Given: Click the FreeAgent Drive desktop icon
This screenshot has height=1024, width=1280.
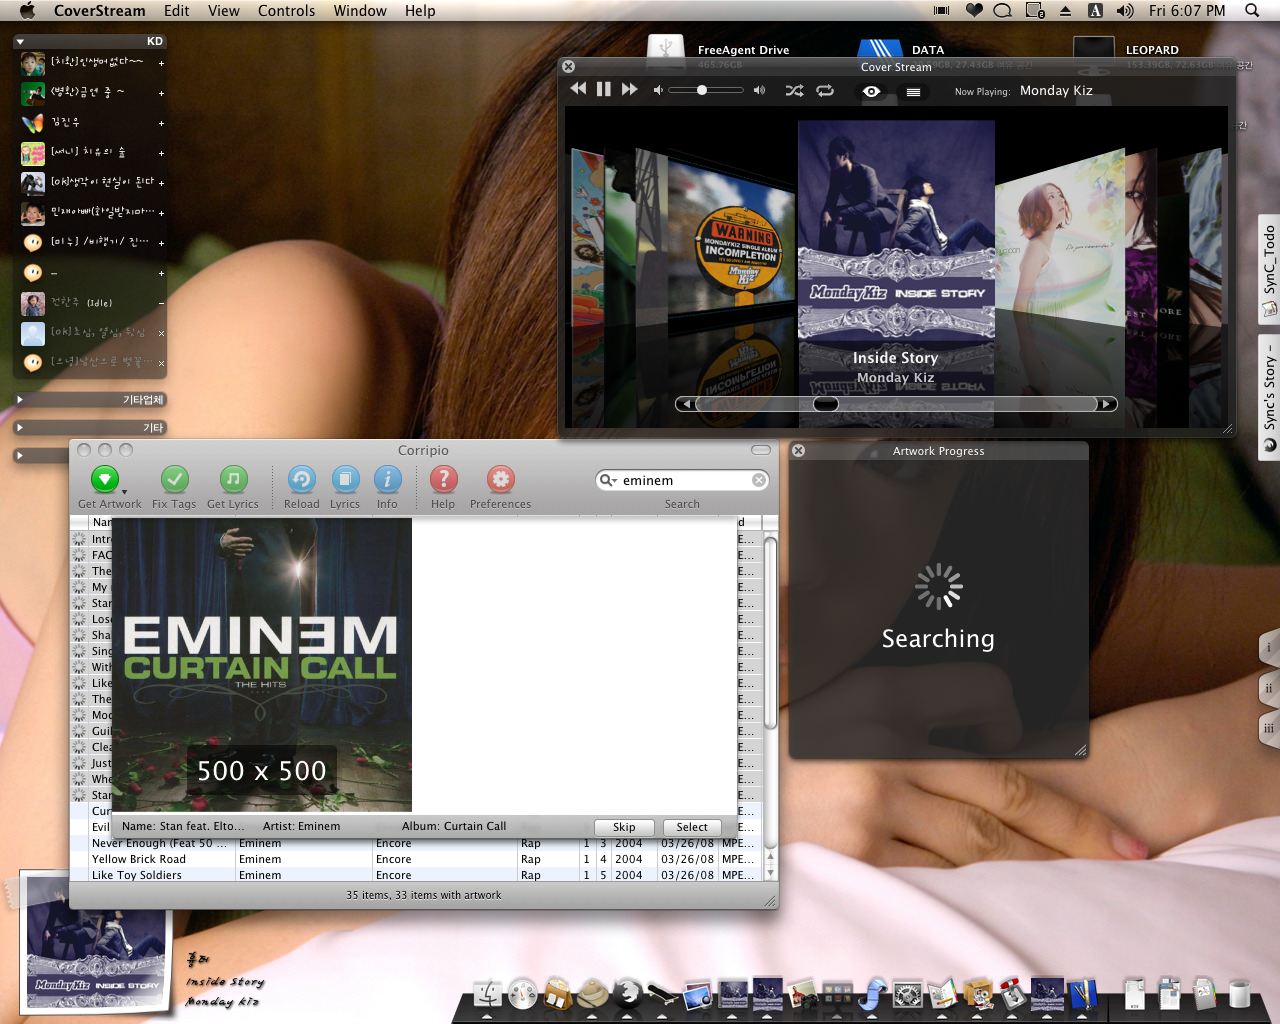Looking at the screenshot, I should click(666, 50).
